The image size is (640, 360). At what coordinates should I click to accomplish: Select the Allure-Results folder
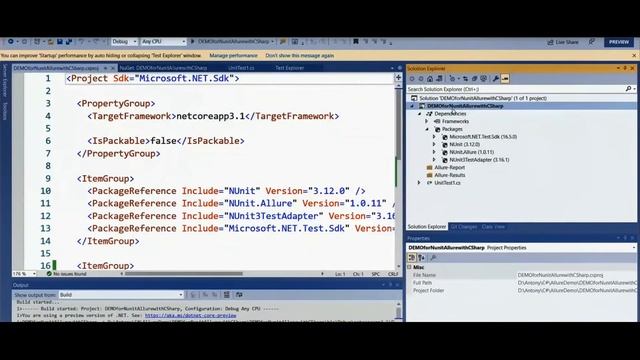[449, 175]
